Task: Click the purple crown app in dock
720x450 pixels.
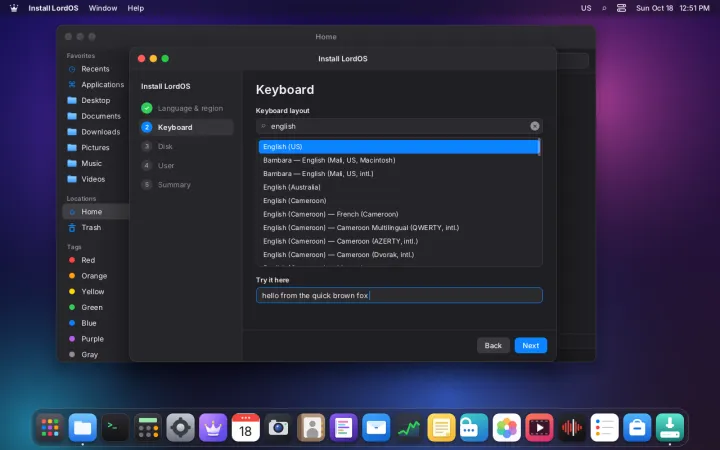Action: coord(213,428)
